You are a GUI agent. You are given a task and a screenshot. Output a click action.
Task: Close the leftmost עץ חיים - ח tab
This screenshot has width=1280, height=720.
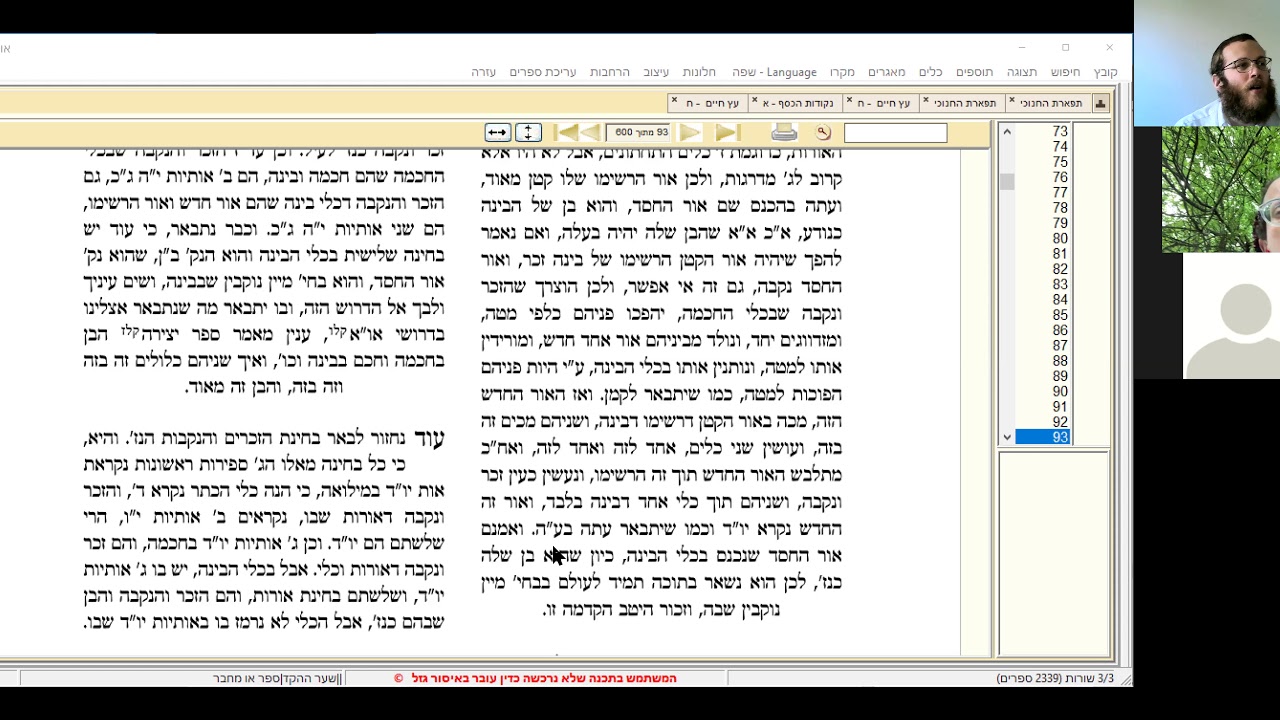click(674, 101)
